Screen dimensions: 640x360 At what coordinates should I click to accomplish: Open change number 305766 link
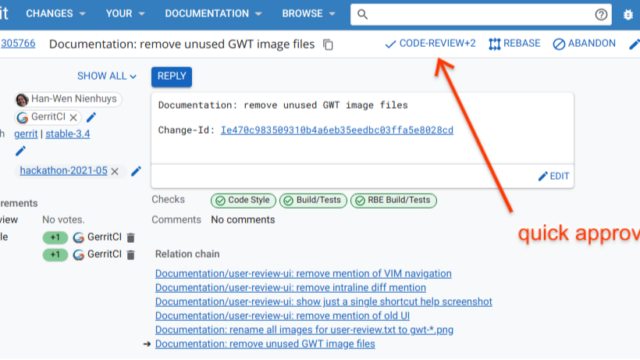coord(18,44)
